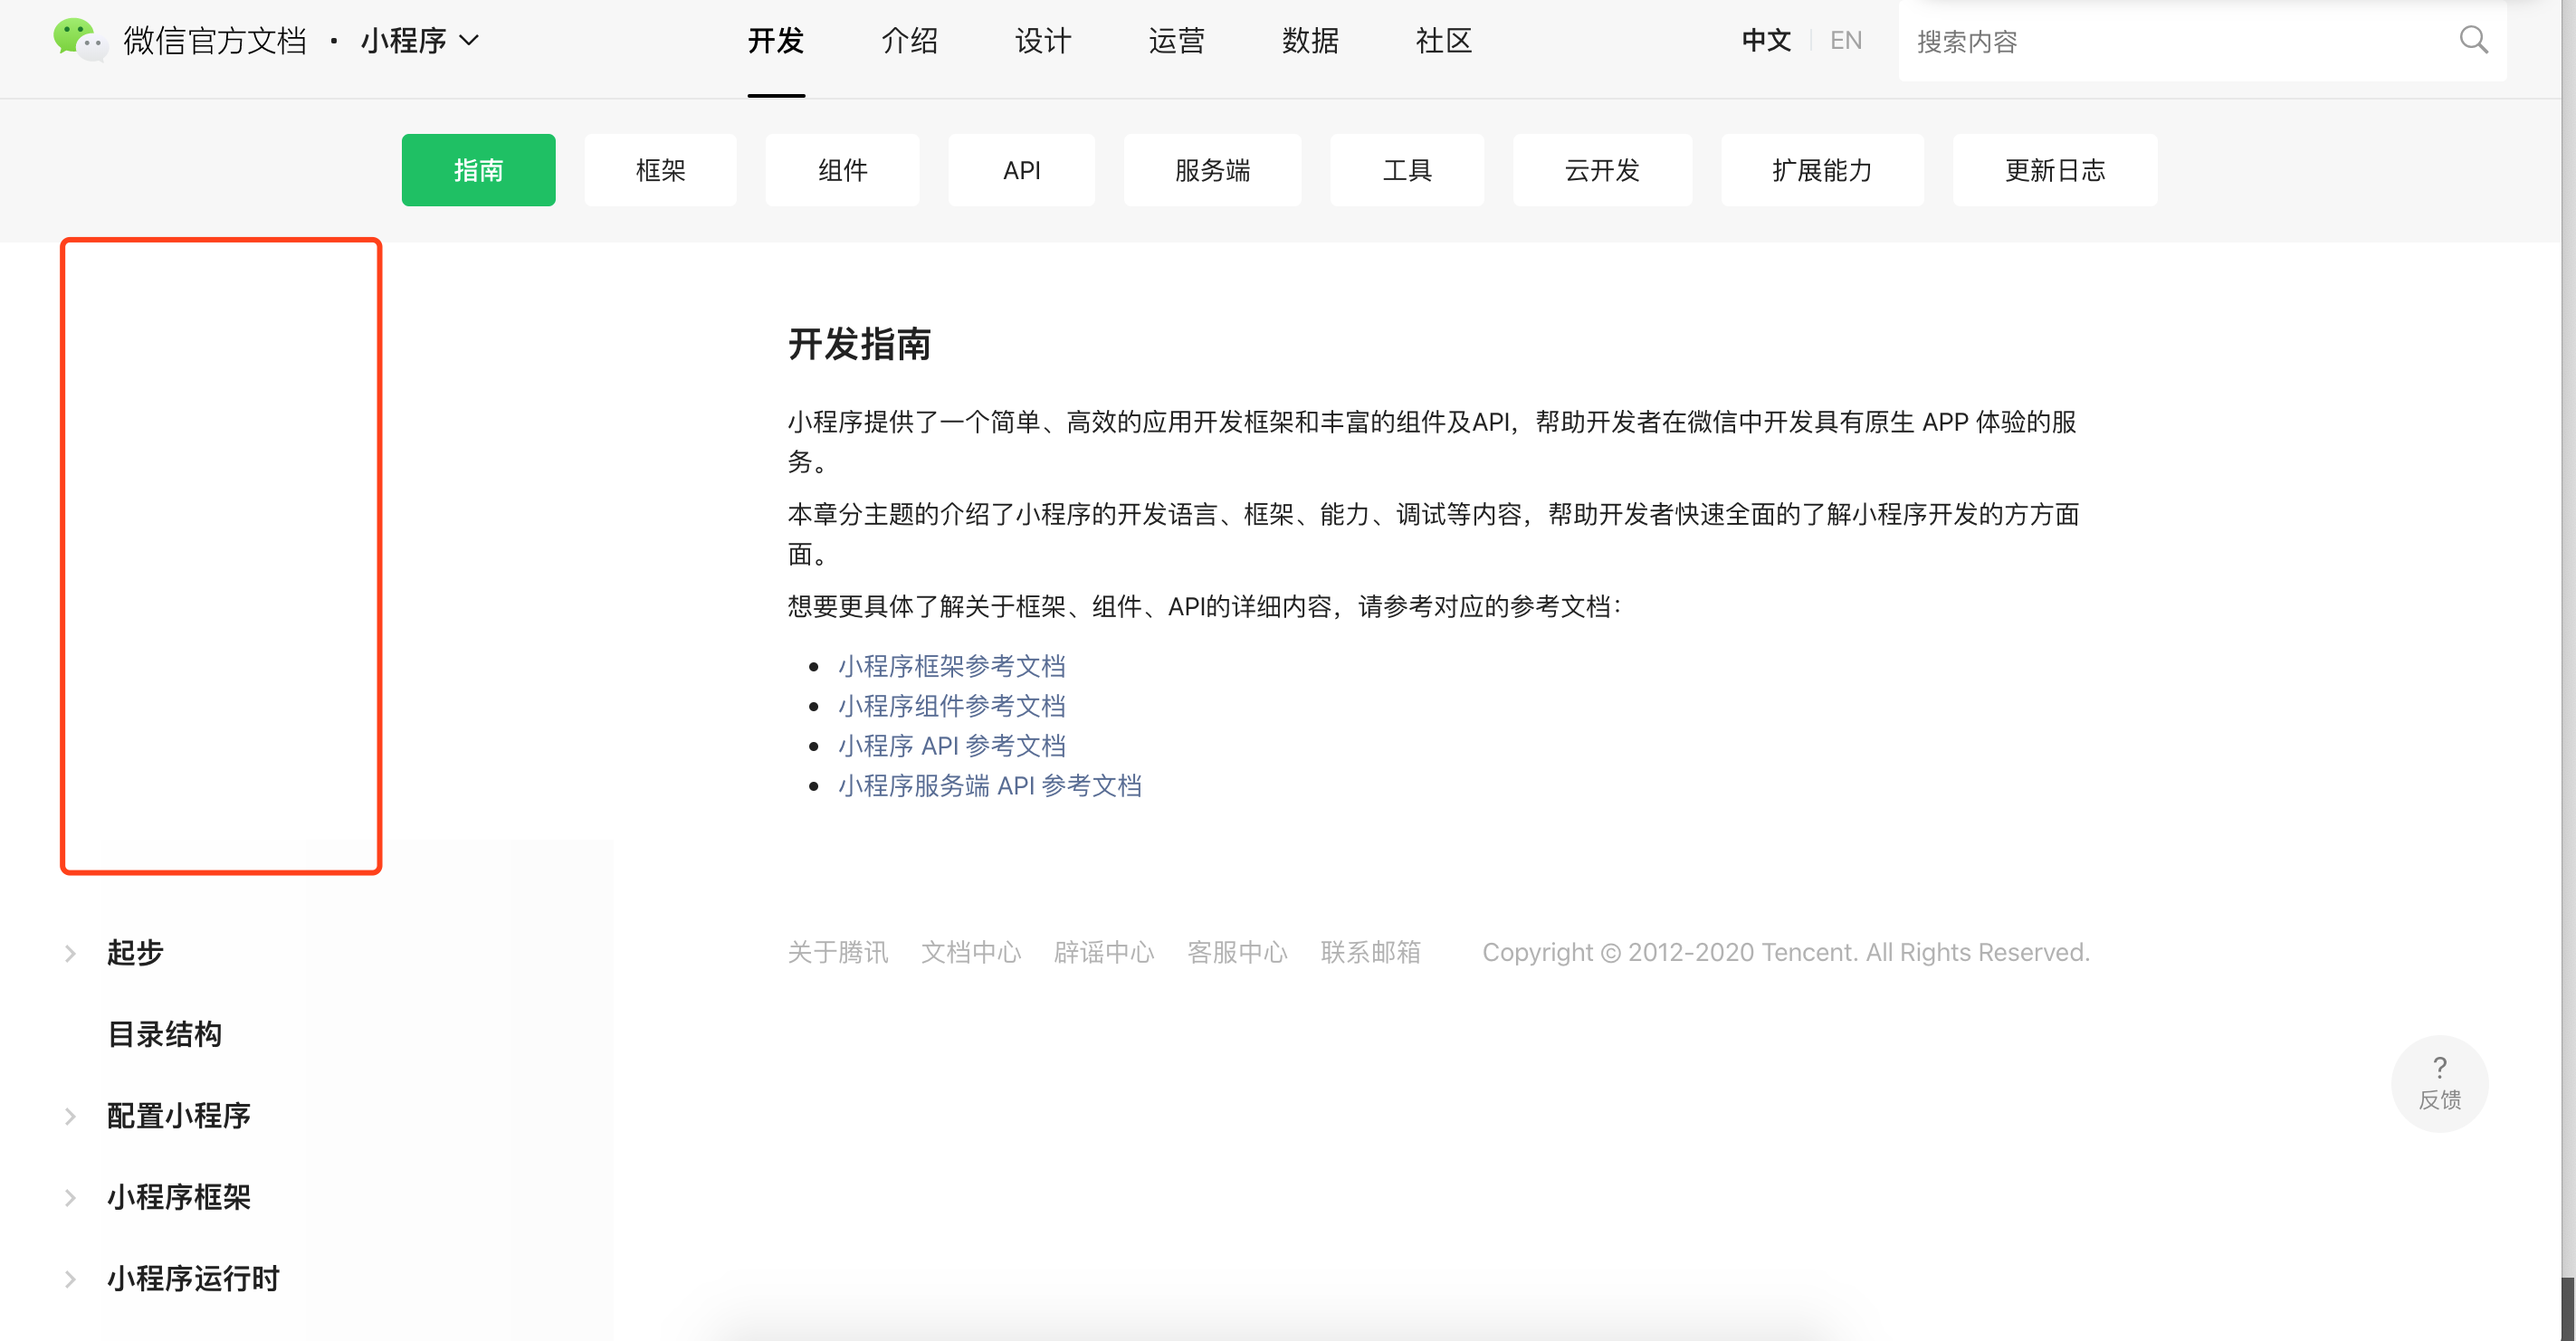Switch to the 设计 top menu
The height and width of the screenshot is (1341, 2576).
1042,41
